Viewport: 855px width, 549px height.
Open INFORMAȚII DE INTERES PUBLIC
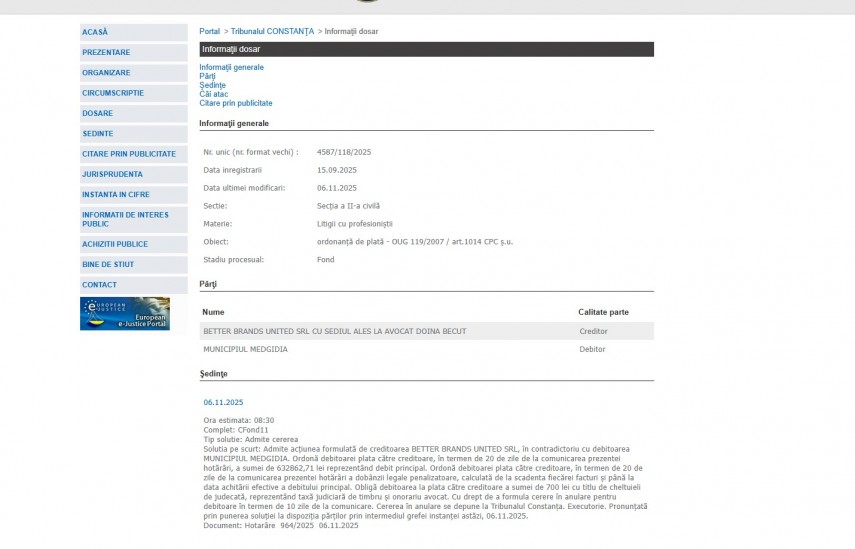(x=125, y=219)
